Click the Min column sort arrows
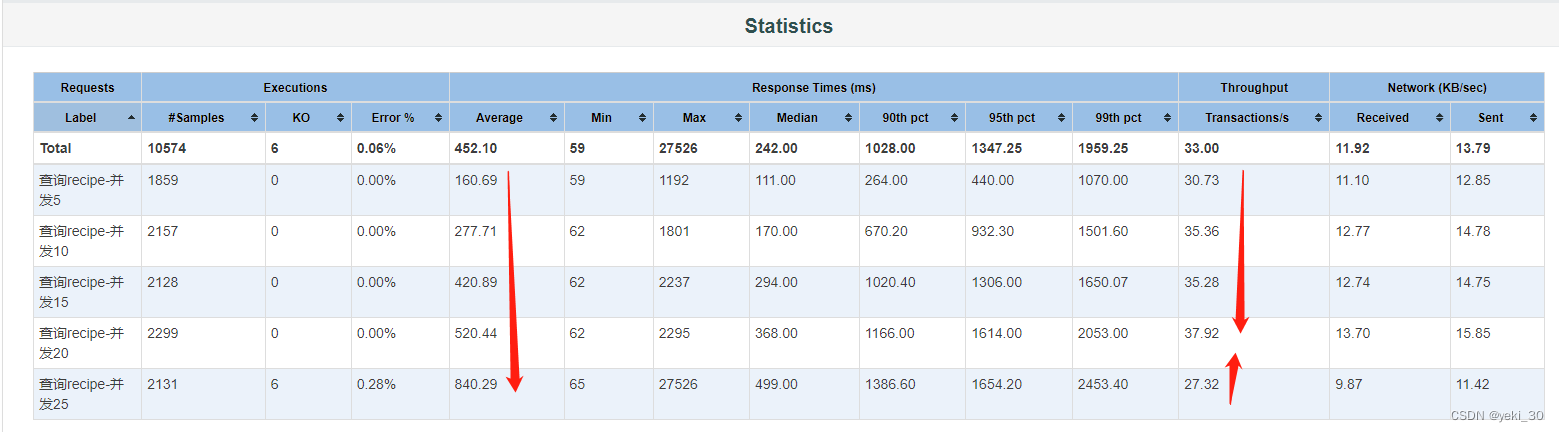Screen dimensions: 1559x432 point(642,118)
